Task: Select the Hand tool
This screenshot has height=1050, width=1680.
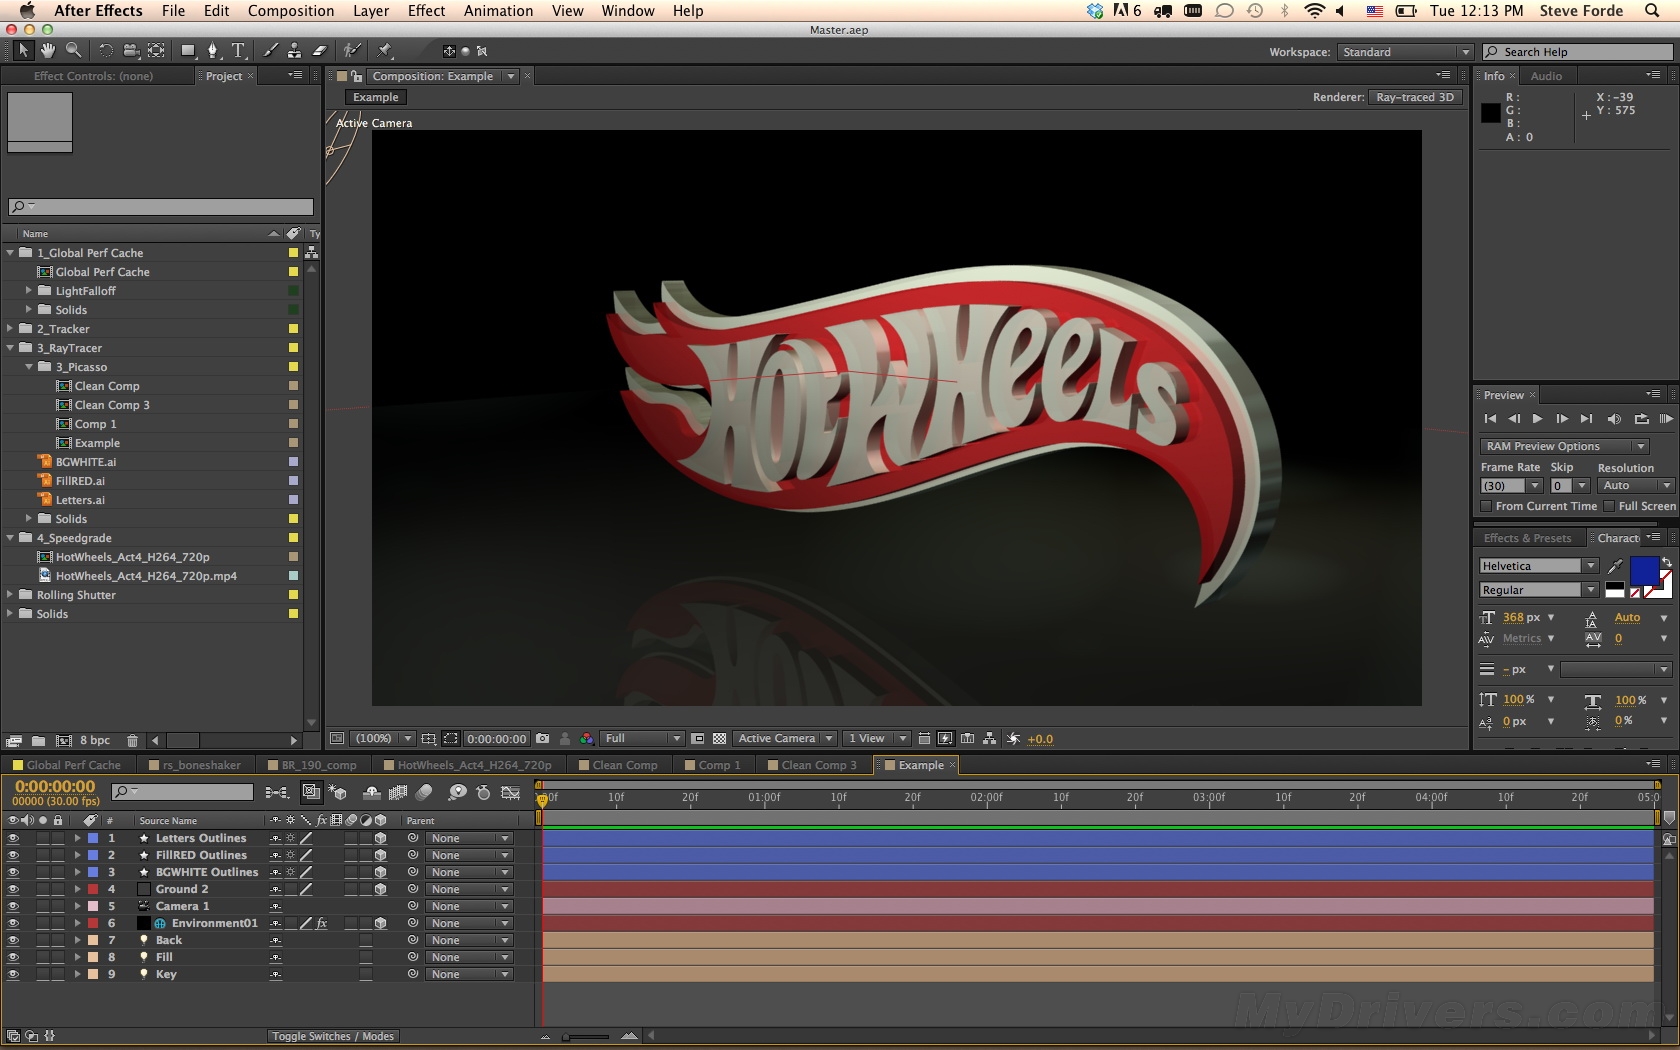Action: click(47, 50)
